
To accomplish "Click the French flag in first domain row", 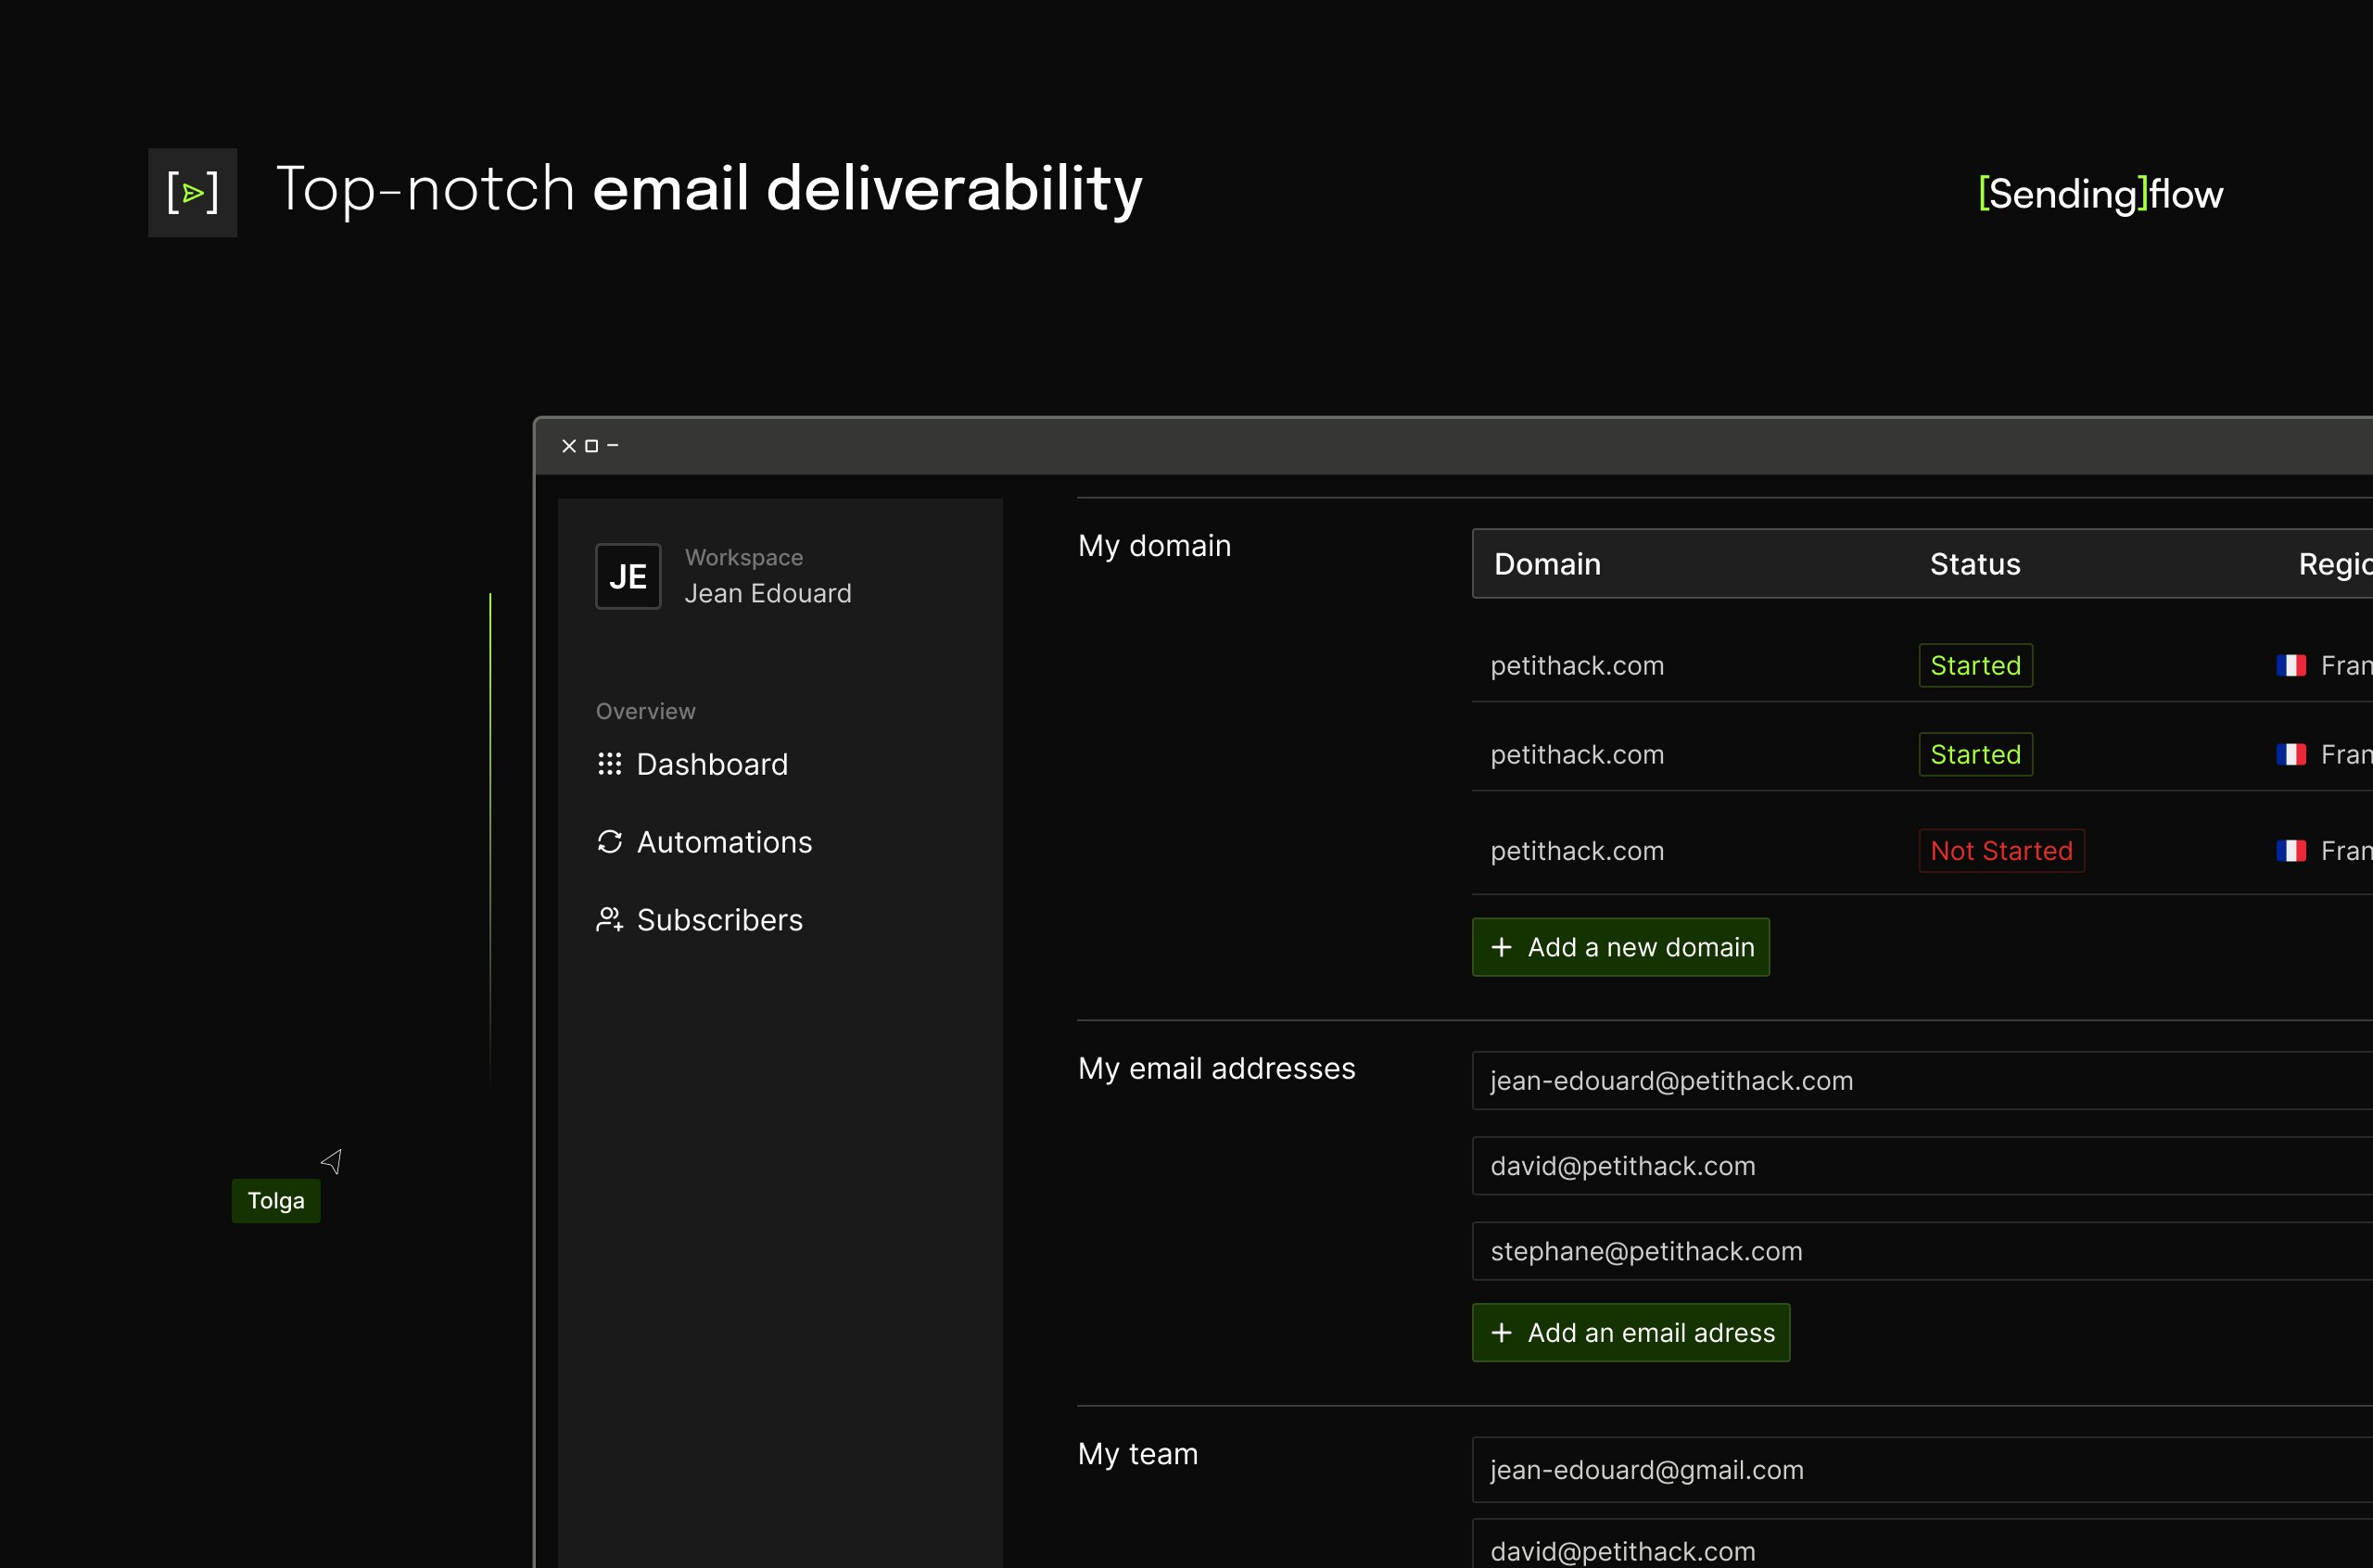I will click(x=2290, y=665).
